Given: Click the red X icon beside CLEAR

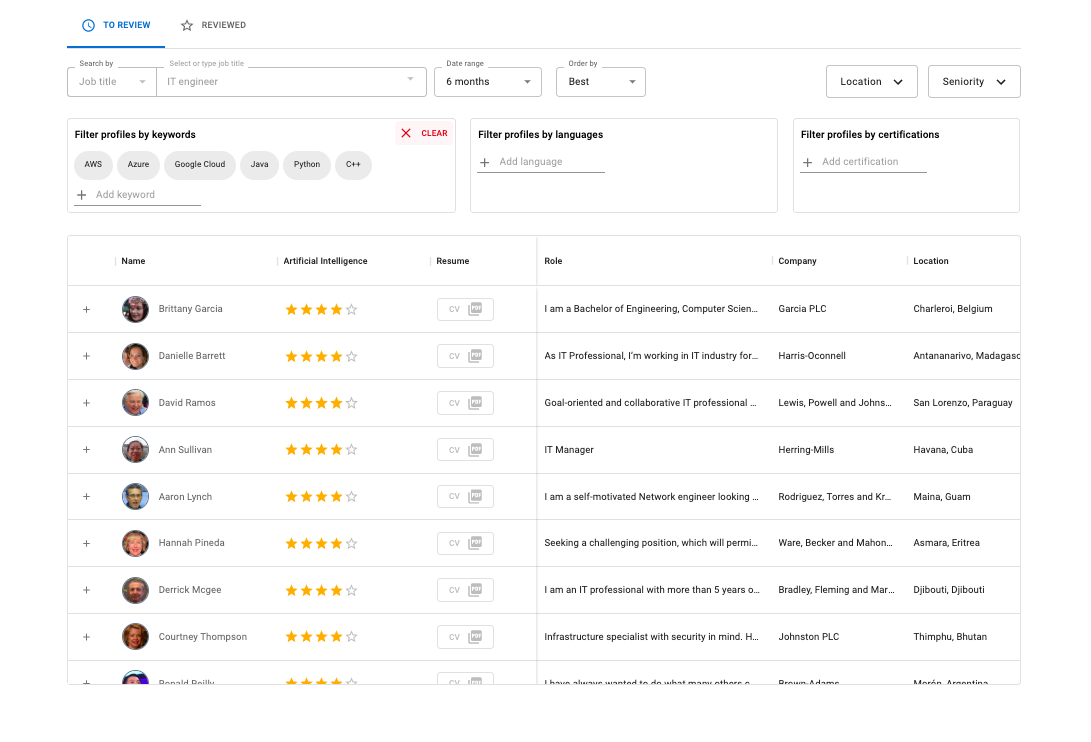Looking at the screenshot, I should pos(405,132).
